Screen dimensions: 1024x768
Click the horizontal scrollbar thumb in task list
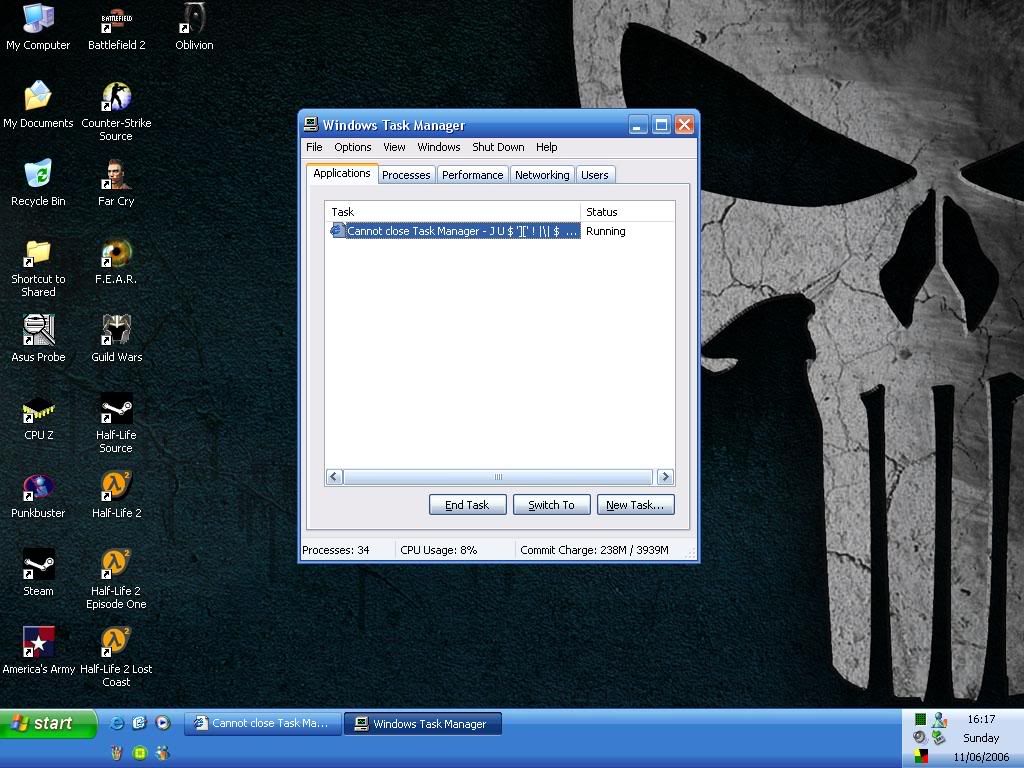tap(498, 477)
